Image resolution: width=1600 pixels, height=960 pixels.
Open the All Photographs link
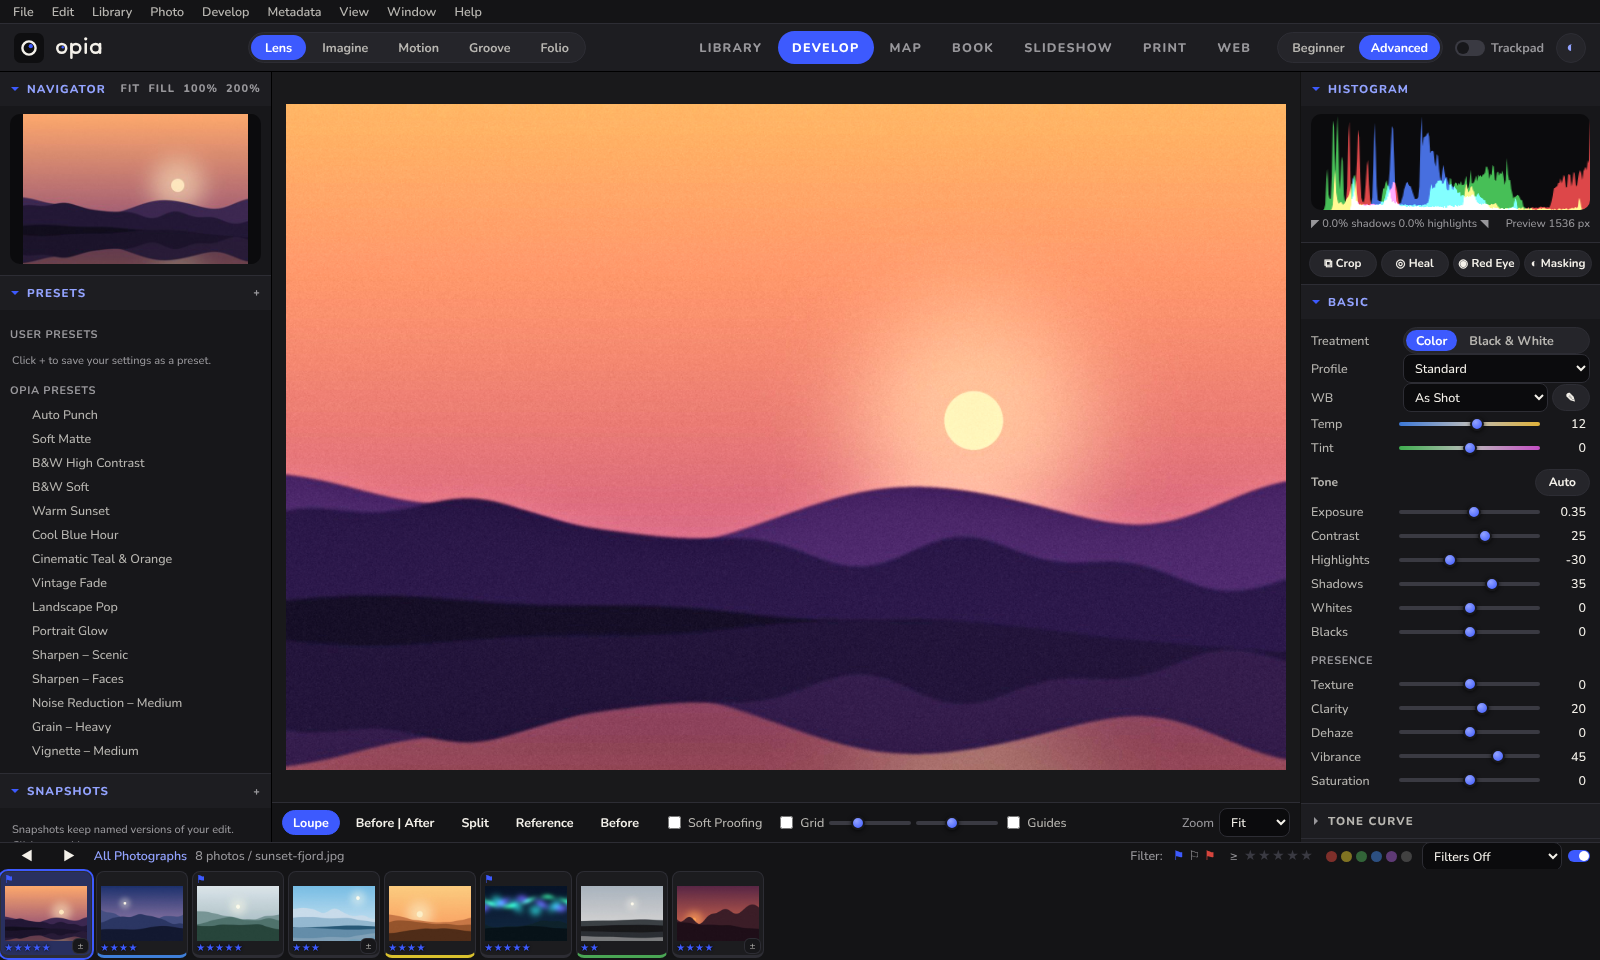(140, 856)
